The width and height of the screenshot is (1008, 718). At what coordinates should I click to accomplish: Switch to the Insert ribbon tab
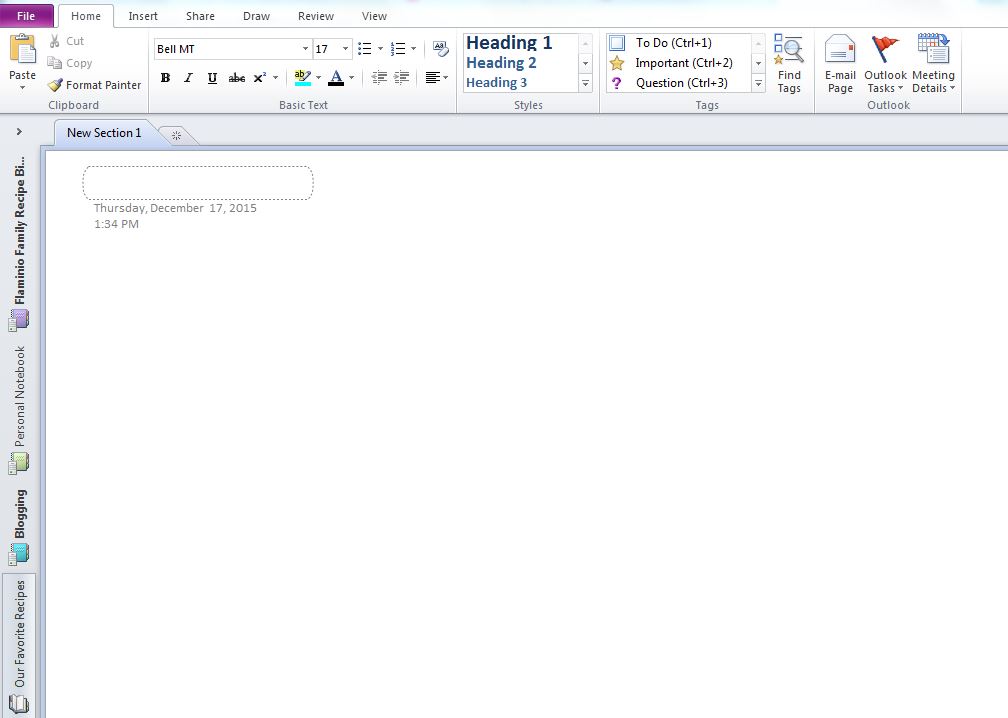coord(143,16)
